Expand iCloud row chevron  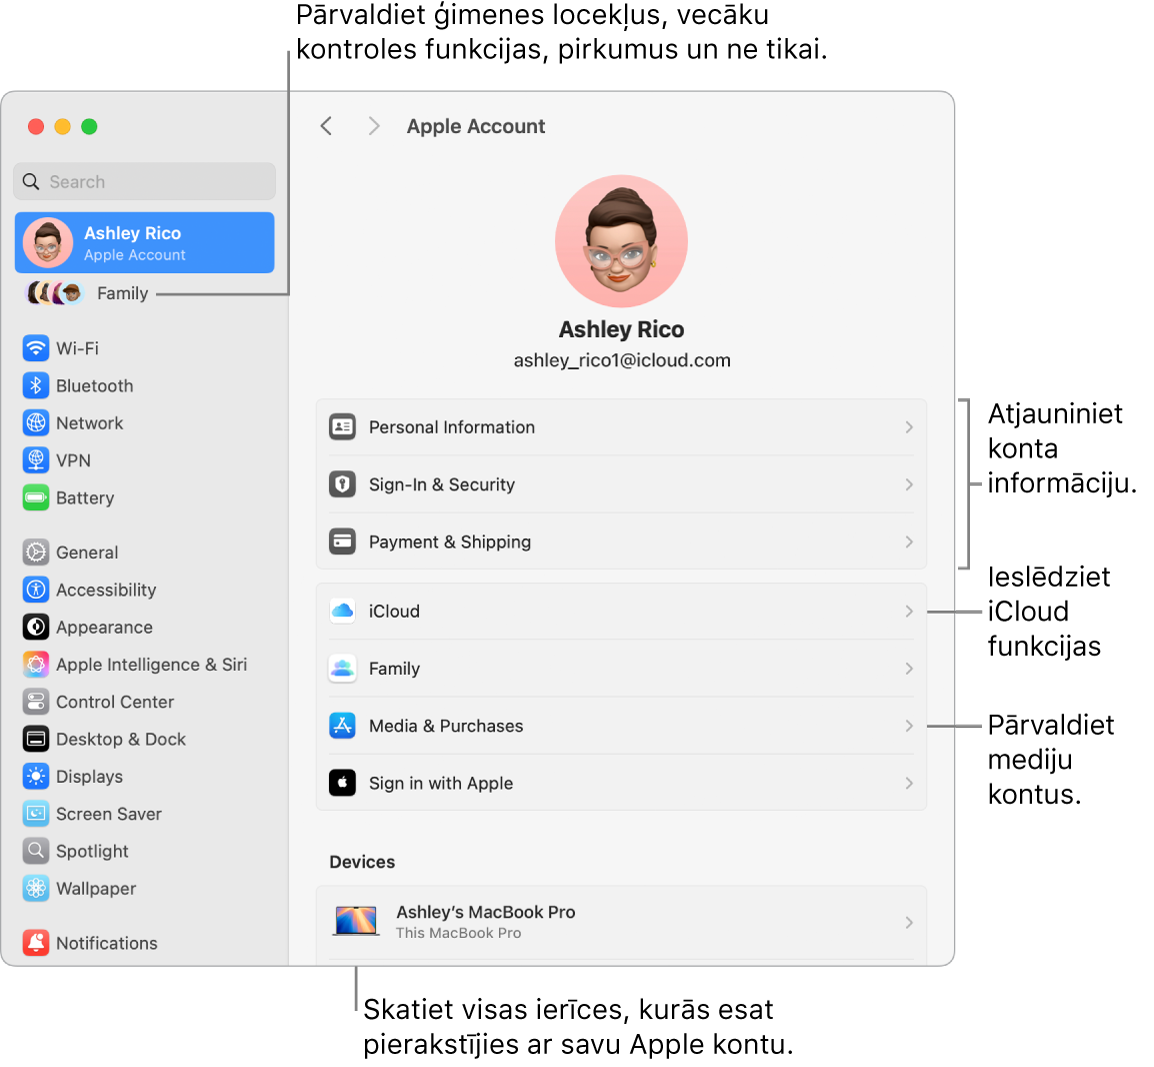click(x=909, y=612)
